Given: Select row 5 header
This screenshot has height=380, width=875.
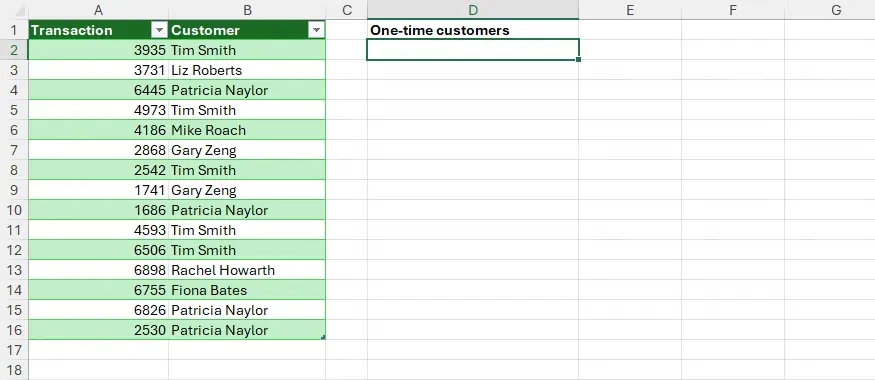Looking at the screenshot, I should [x=14, y=110].
